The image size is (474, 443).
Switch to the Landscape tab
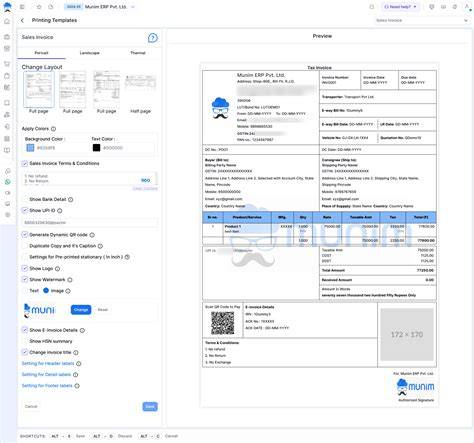click(89, 53)
